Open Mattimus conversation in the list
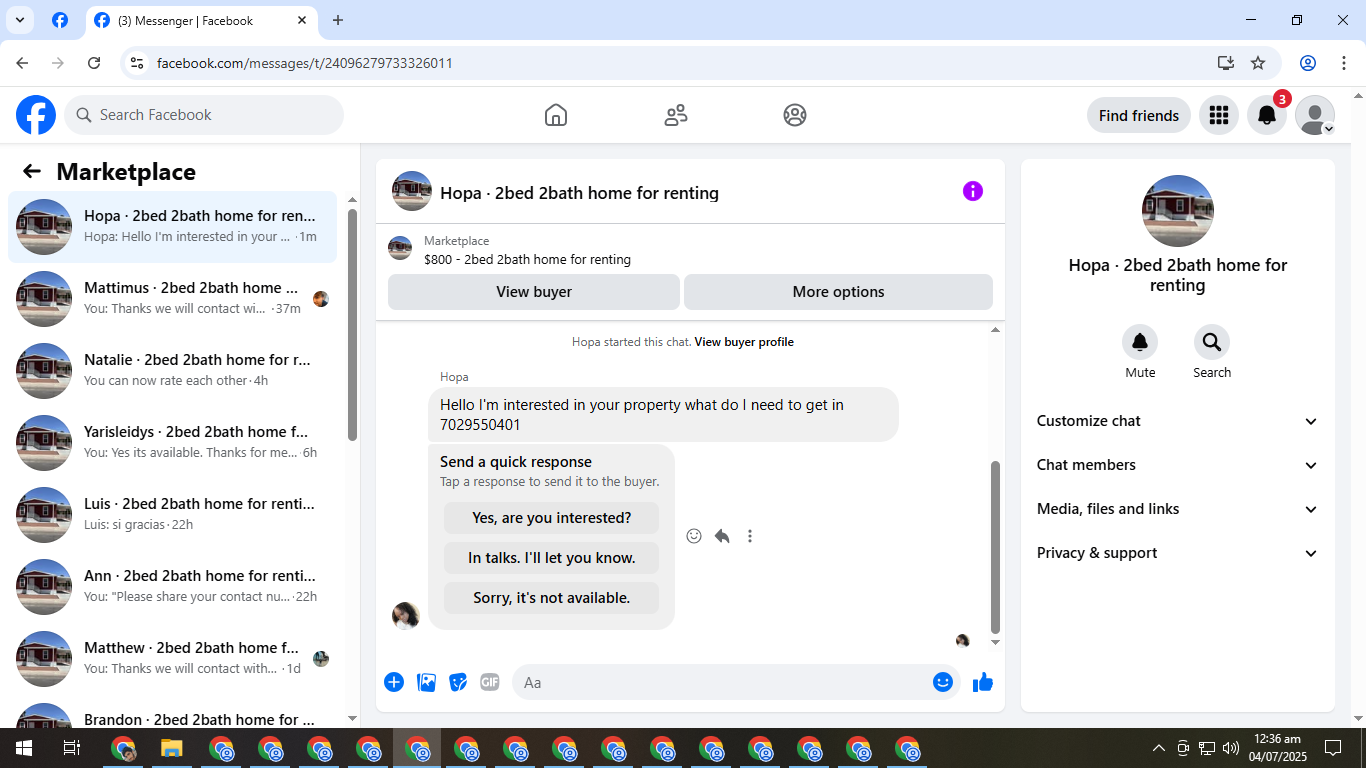The width and height of the screenshot is (1366, 768). pyautogui.click(x=173, y=299)
